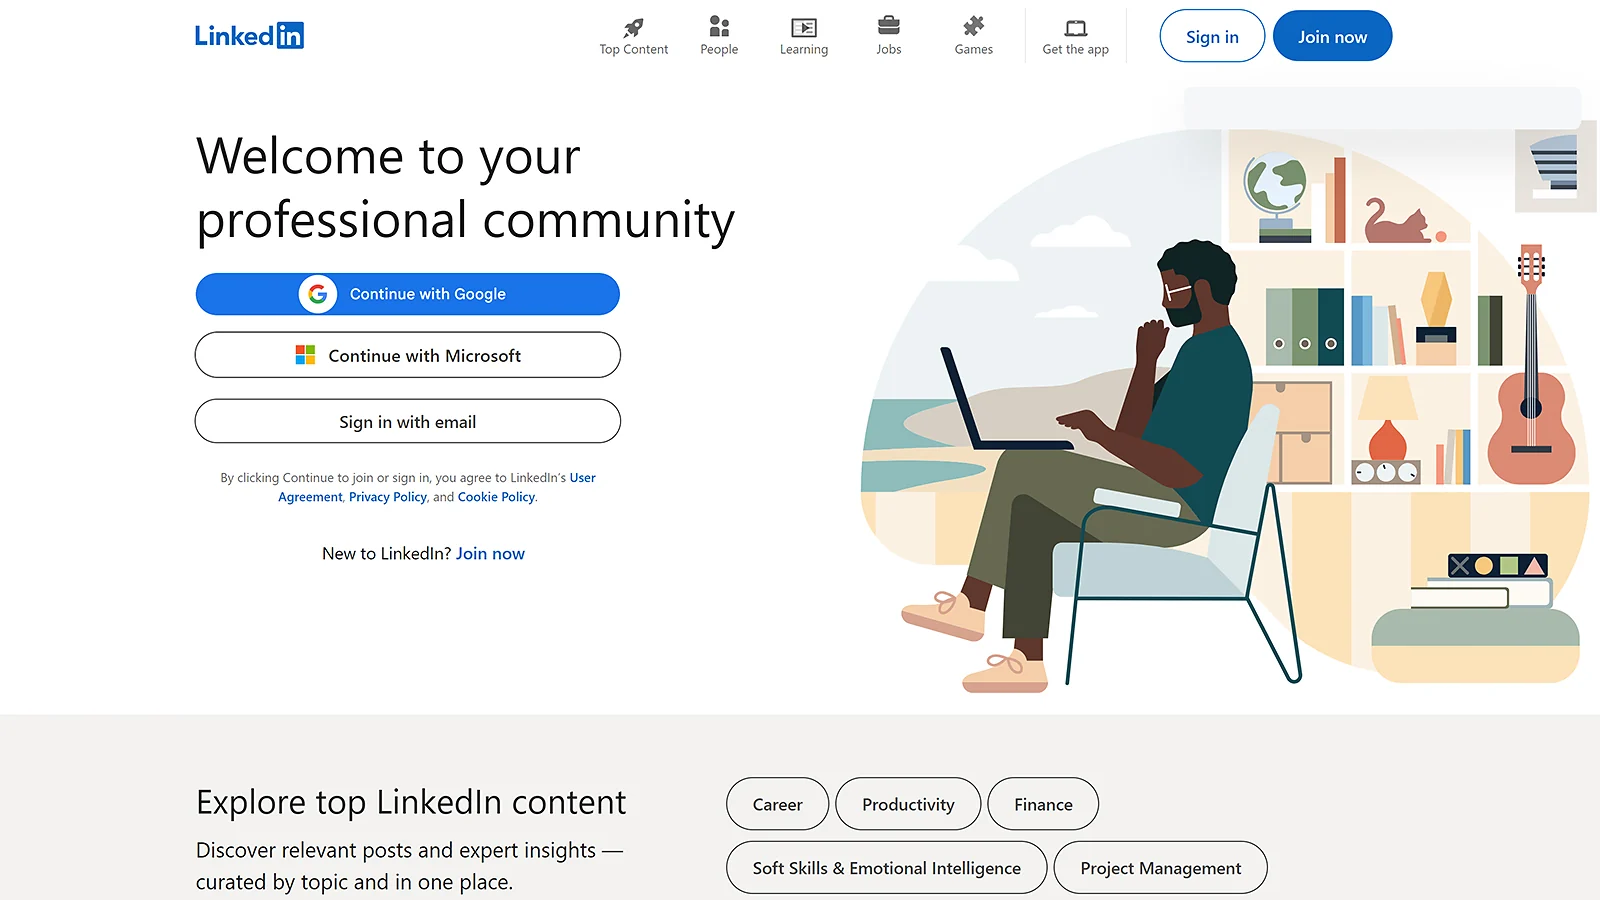Choose Continue with Microsoft

408,355
